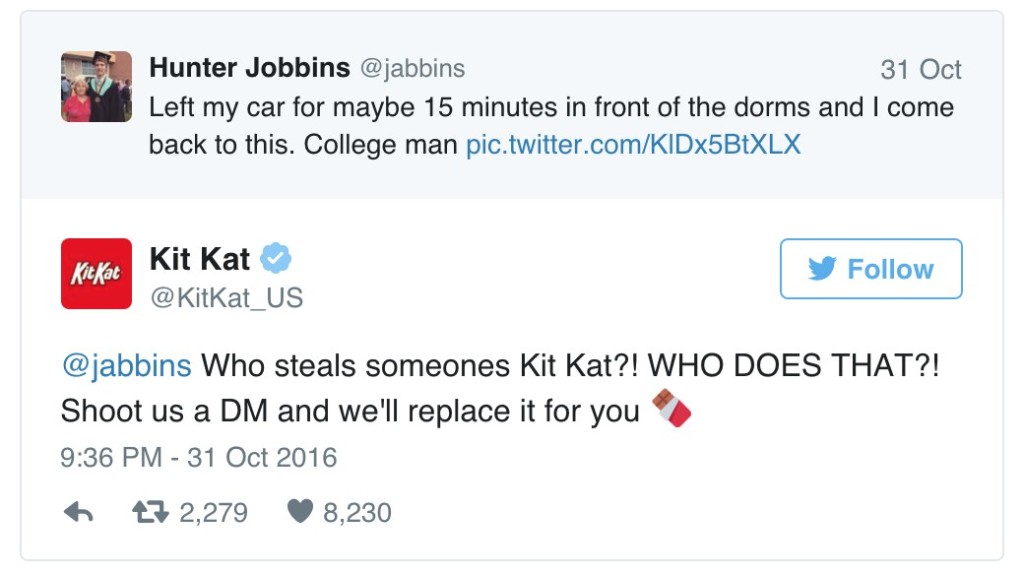Click the @jabbins mention in Kit Kat's reply
Screen dimensions: 1024x575
coord(126,366)
